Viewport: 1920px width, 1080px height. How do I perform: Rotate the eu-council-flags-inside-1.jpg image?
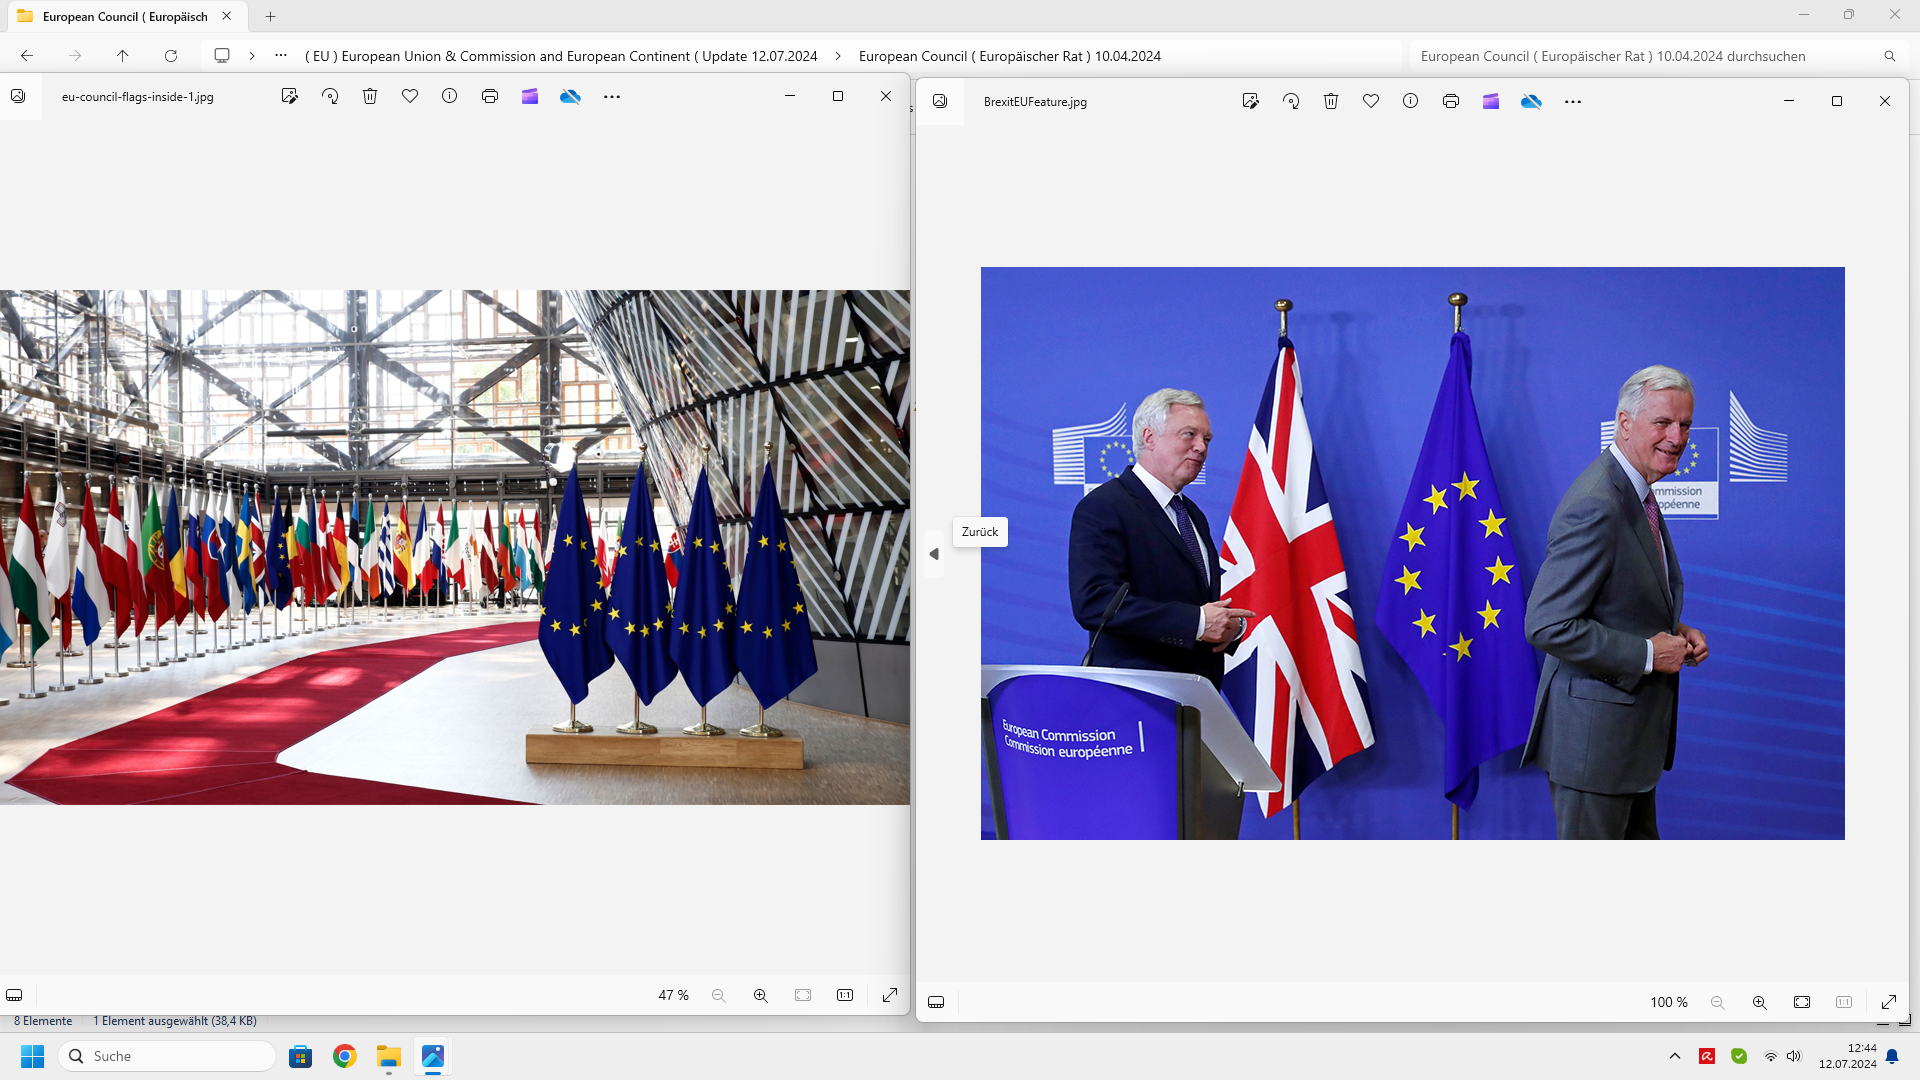(x=330, y=96)
